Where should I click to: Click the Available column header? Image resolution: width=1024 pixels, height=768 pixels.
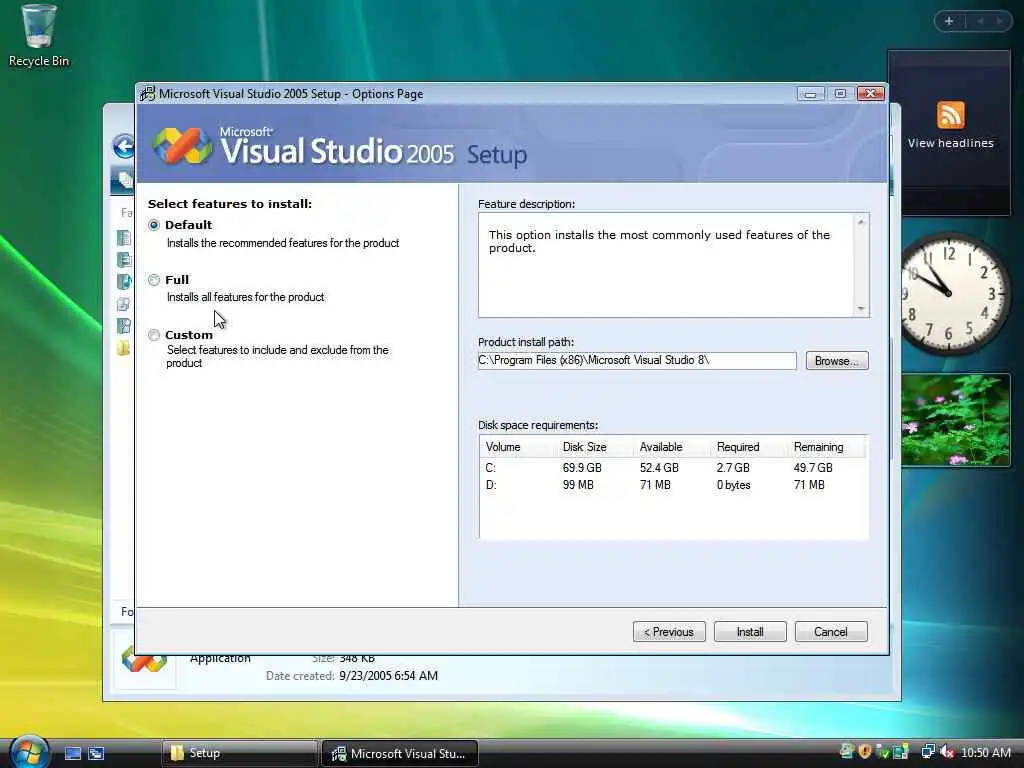point(661,447)
